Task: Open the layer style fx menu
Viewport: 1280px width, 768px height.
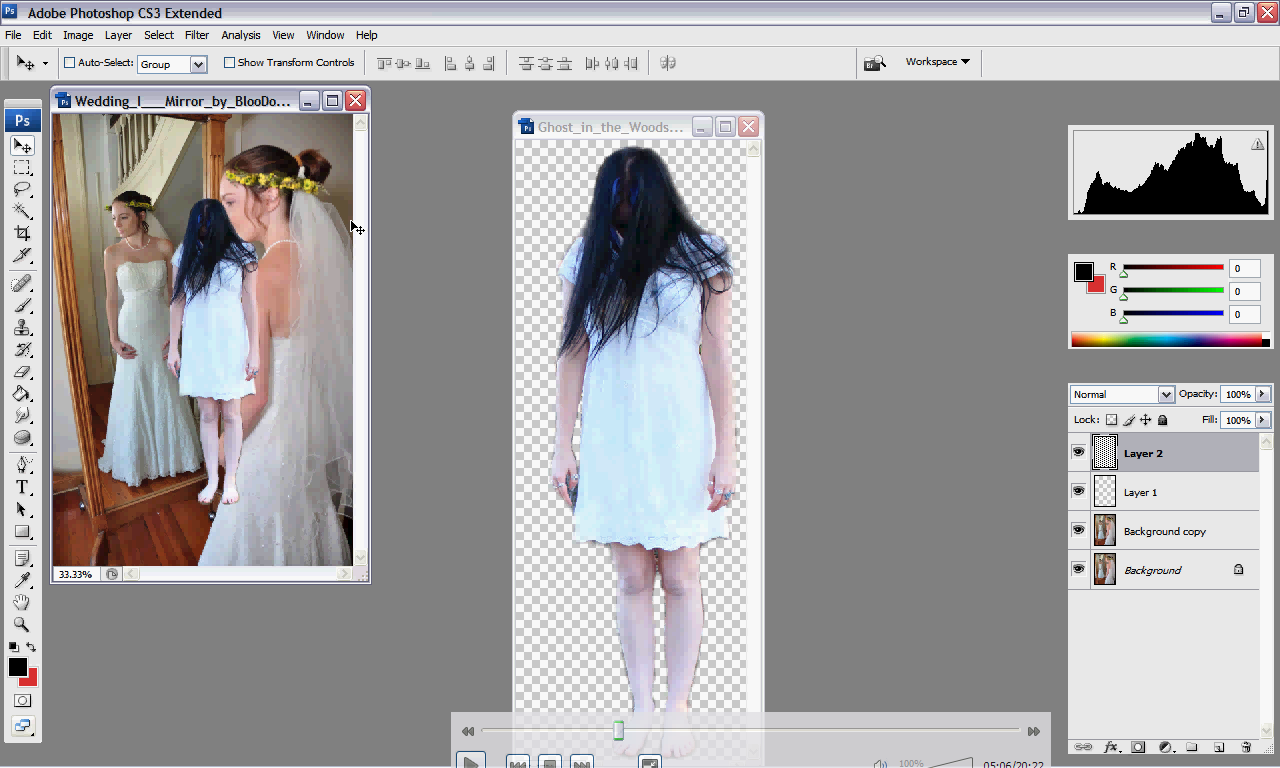Action: 1111,747
